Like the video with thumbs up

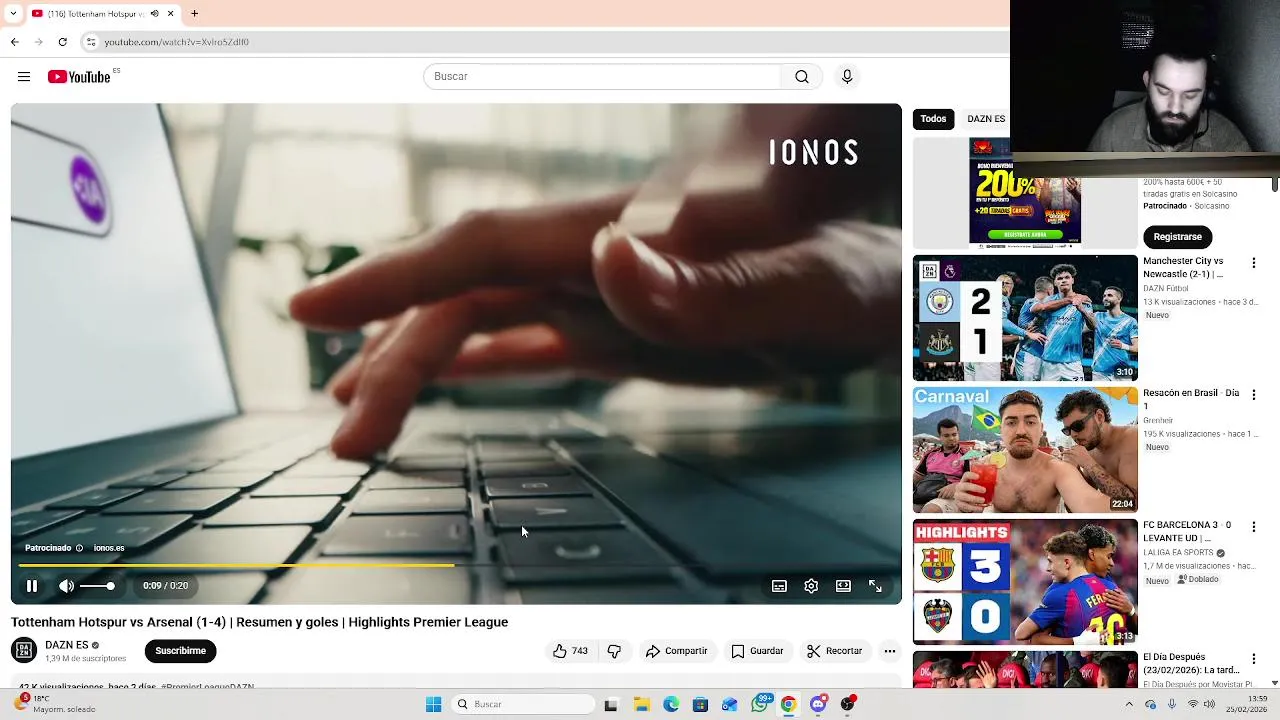570,651
